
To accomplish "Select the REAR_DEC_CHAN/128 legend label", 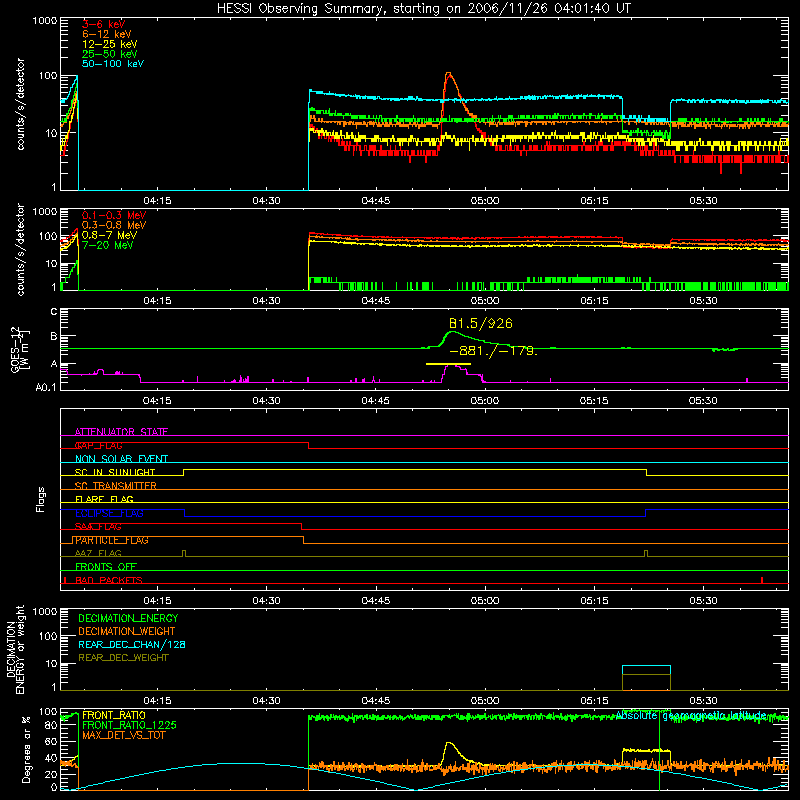I will (x=132, y=644).
